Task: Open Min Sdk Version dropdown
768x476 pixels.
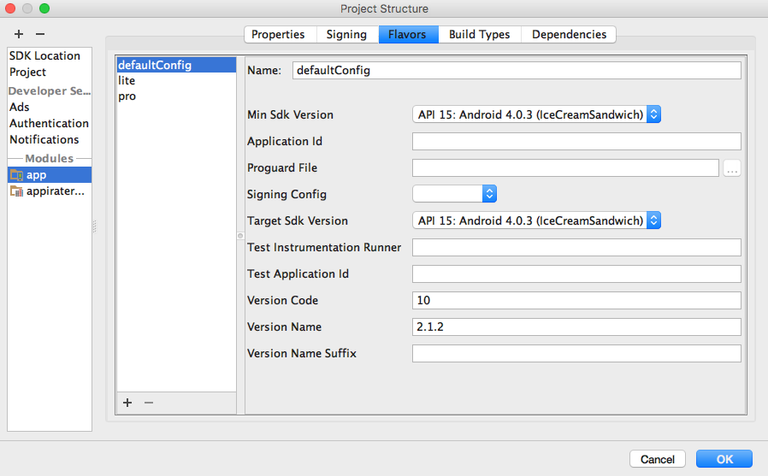Action: coord(537,115)
